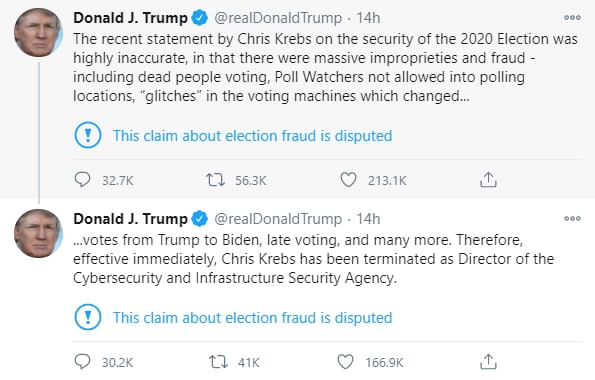
Task: Open the 14h timestamp of the second tweet
Action: coord(368,219)
